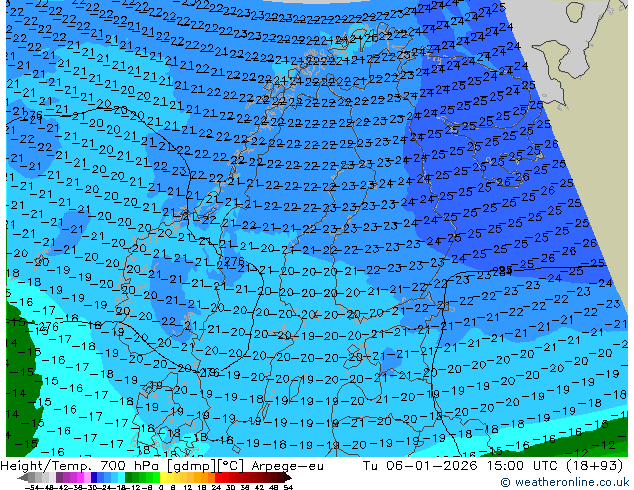
Task: Select the bright magenta swatch in the legend
Action: pos(80,477)
